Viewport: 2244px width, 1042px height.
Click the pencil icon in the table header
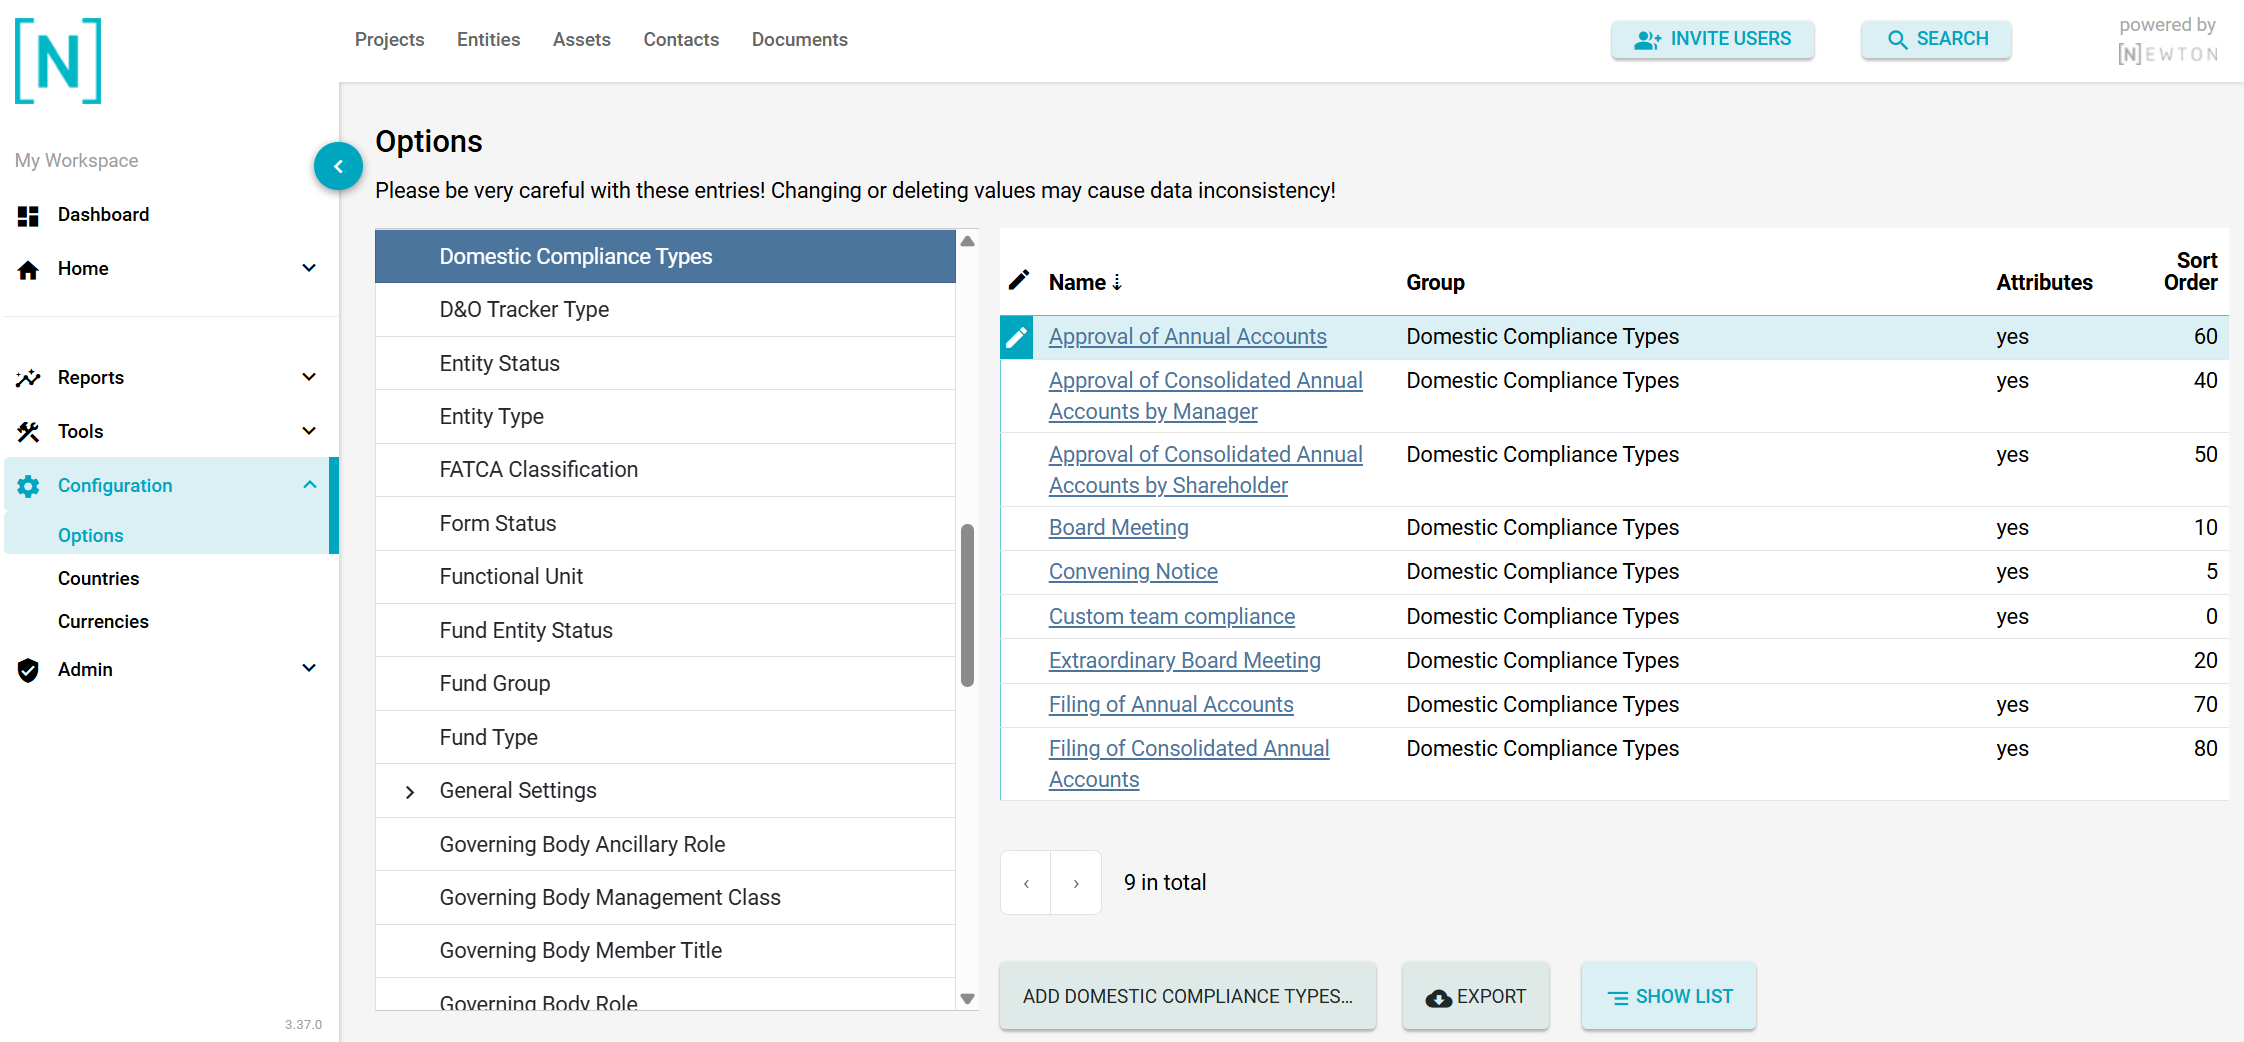tap(1018, 280)
